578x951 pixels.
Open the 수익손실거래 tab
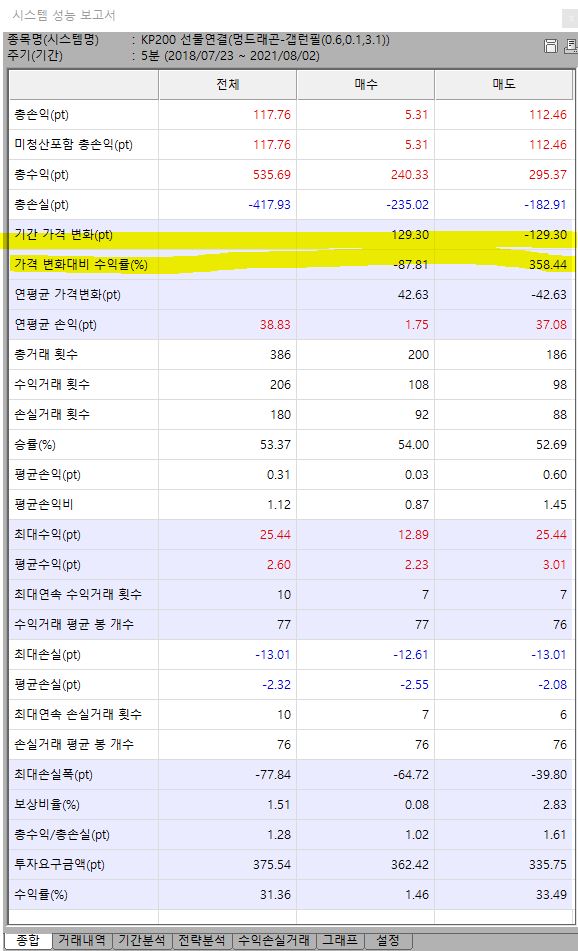(x=274, y=940)
